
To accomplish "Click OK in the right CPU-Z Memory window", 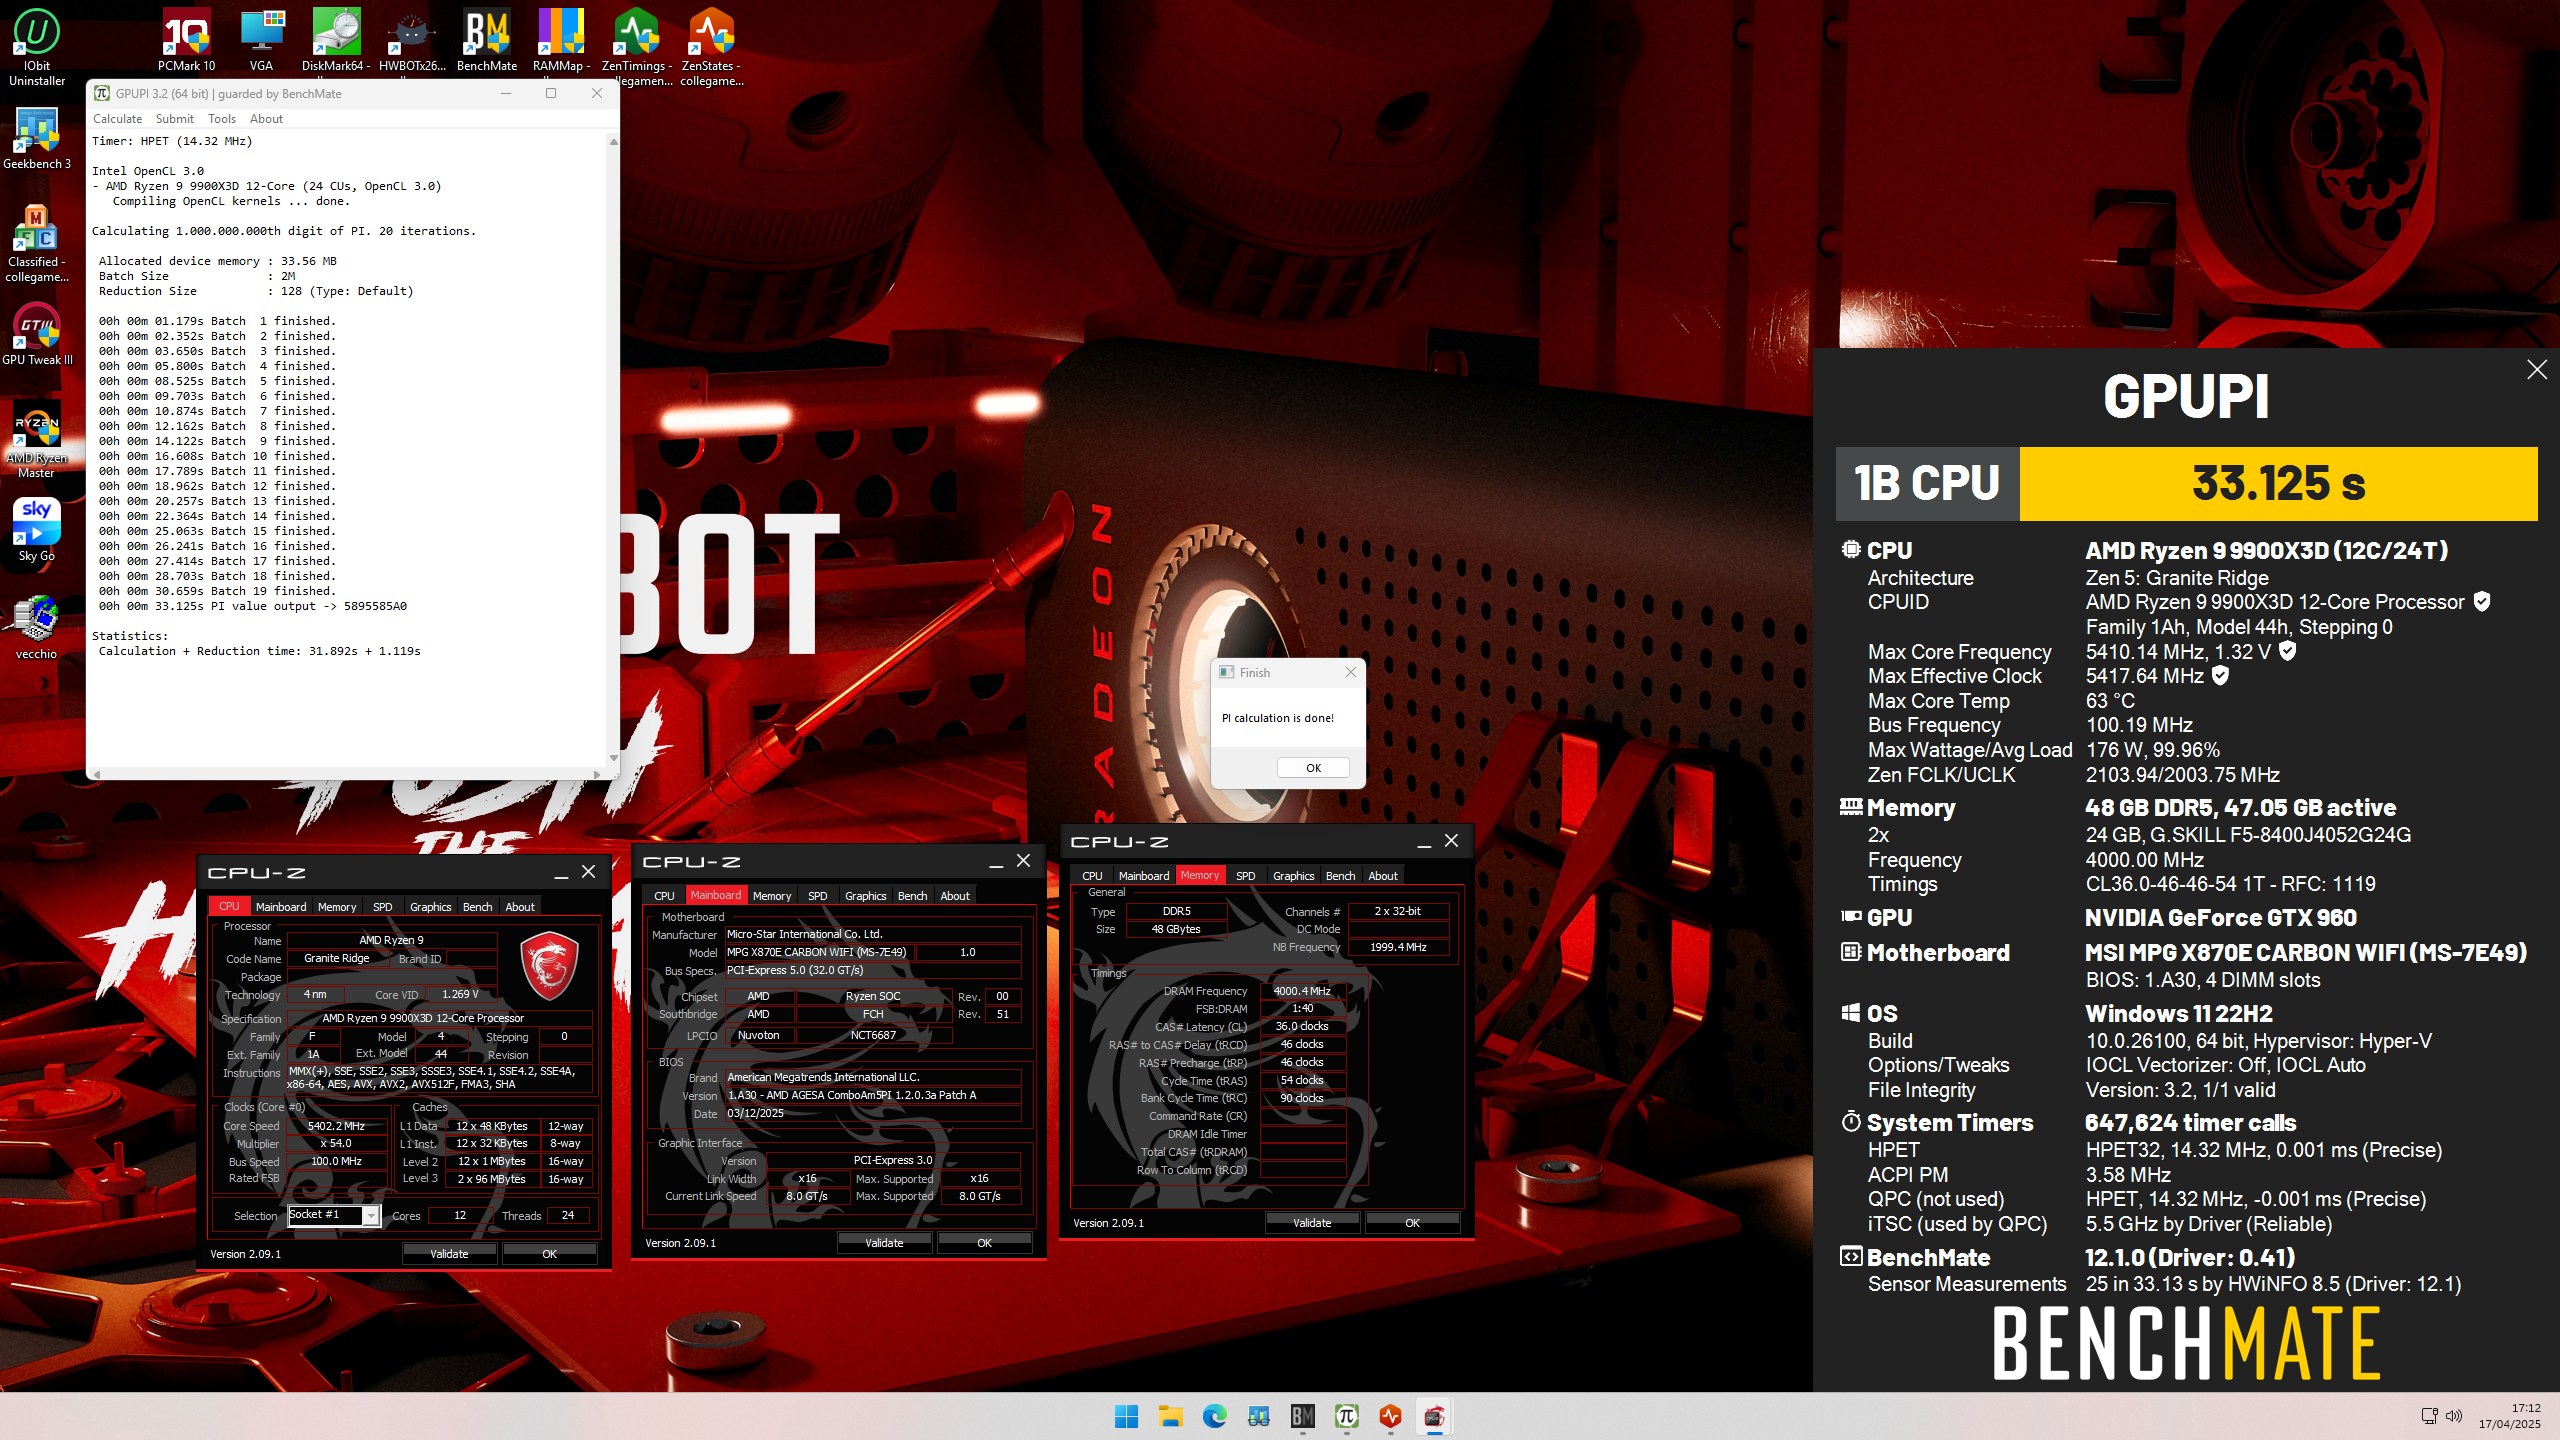I will (x=1412, y=1223).
